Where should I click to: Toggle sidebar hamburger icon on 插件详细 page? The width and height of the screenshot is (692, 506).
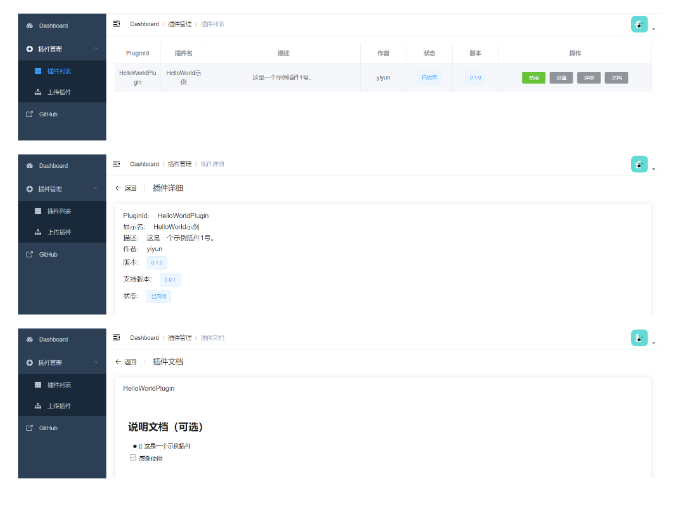(x=117, y=164)
